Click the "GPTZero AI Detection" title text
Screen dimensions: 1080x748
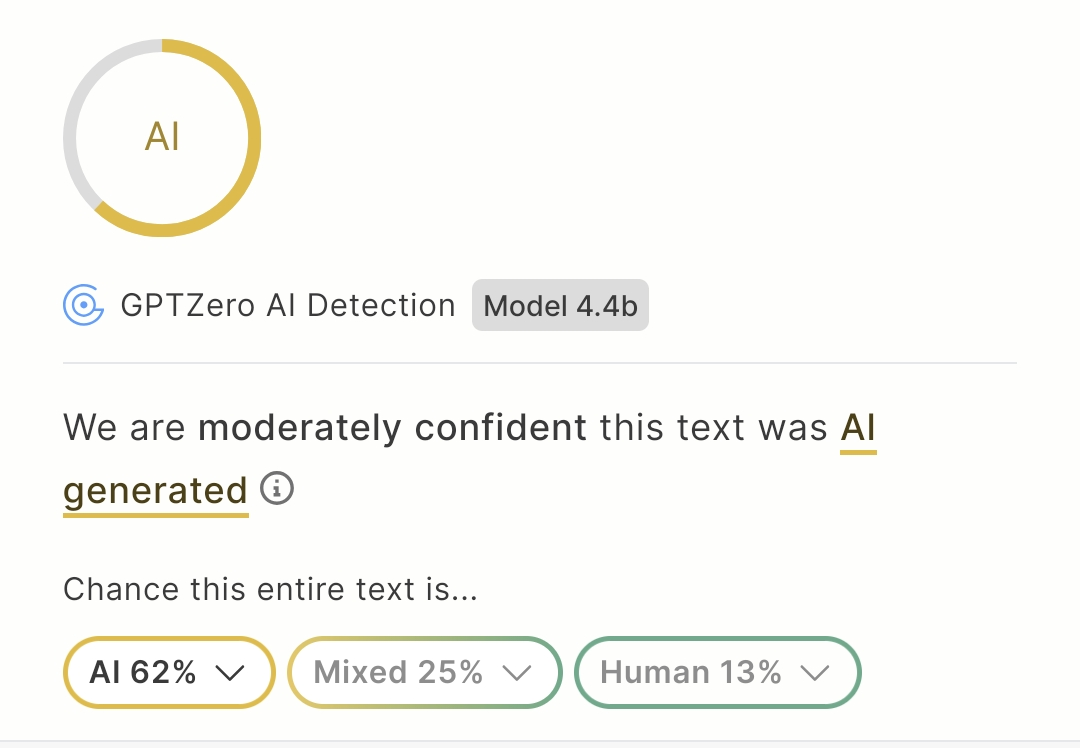pyautogui.click(x=288, y=306)
